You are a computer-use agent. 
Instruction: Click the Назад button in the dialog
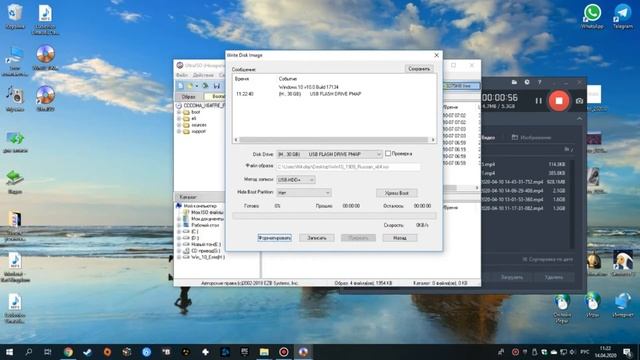click(400, 238)
